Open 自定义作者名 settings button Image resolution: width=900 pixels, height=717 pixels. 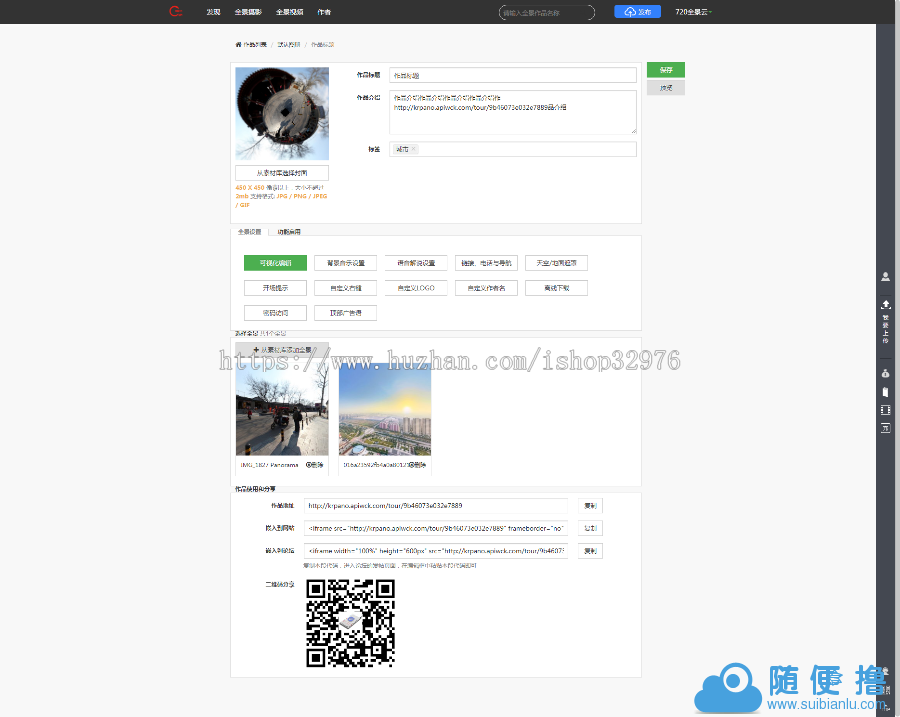point(486,288)
